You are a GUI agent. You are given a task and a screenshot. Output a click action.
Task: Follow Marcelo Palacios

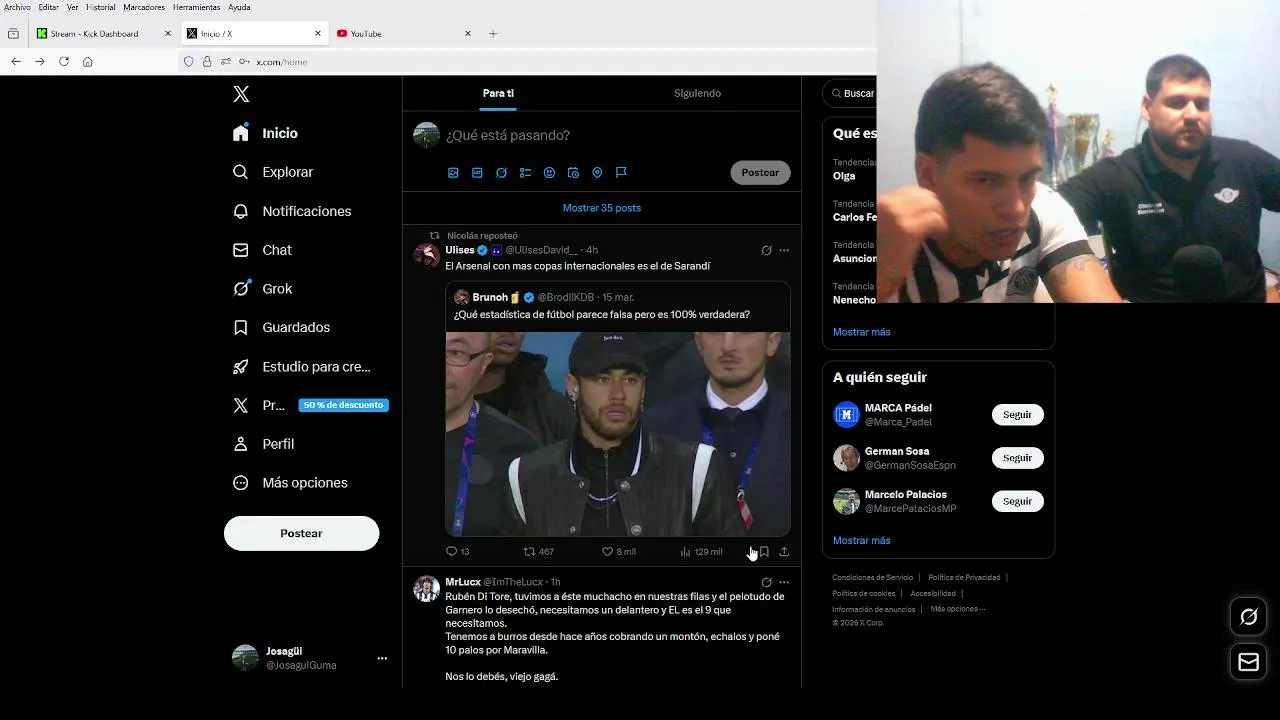click(x=1017, y=501)
